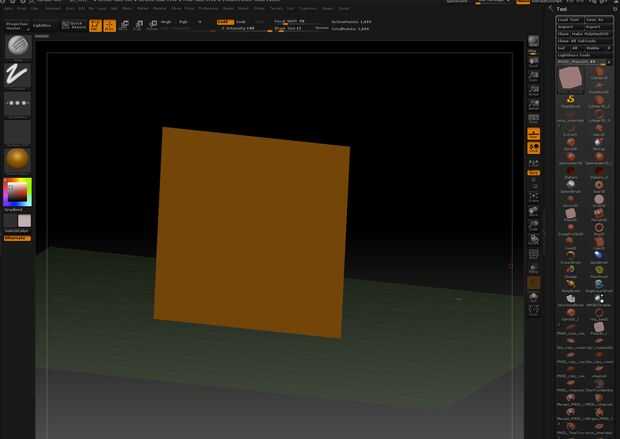Screen dimensions: 620x439
Task: Open Lightbox Tools from Tool palette
Action: (584, 55)
